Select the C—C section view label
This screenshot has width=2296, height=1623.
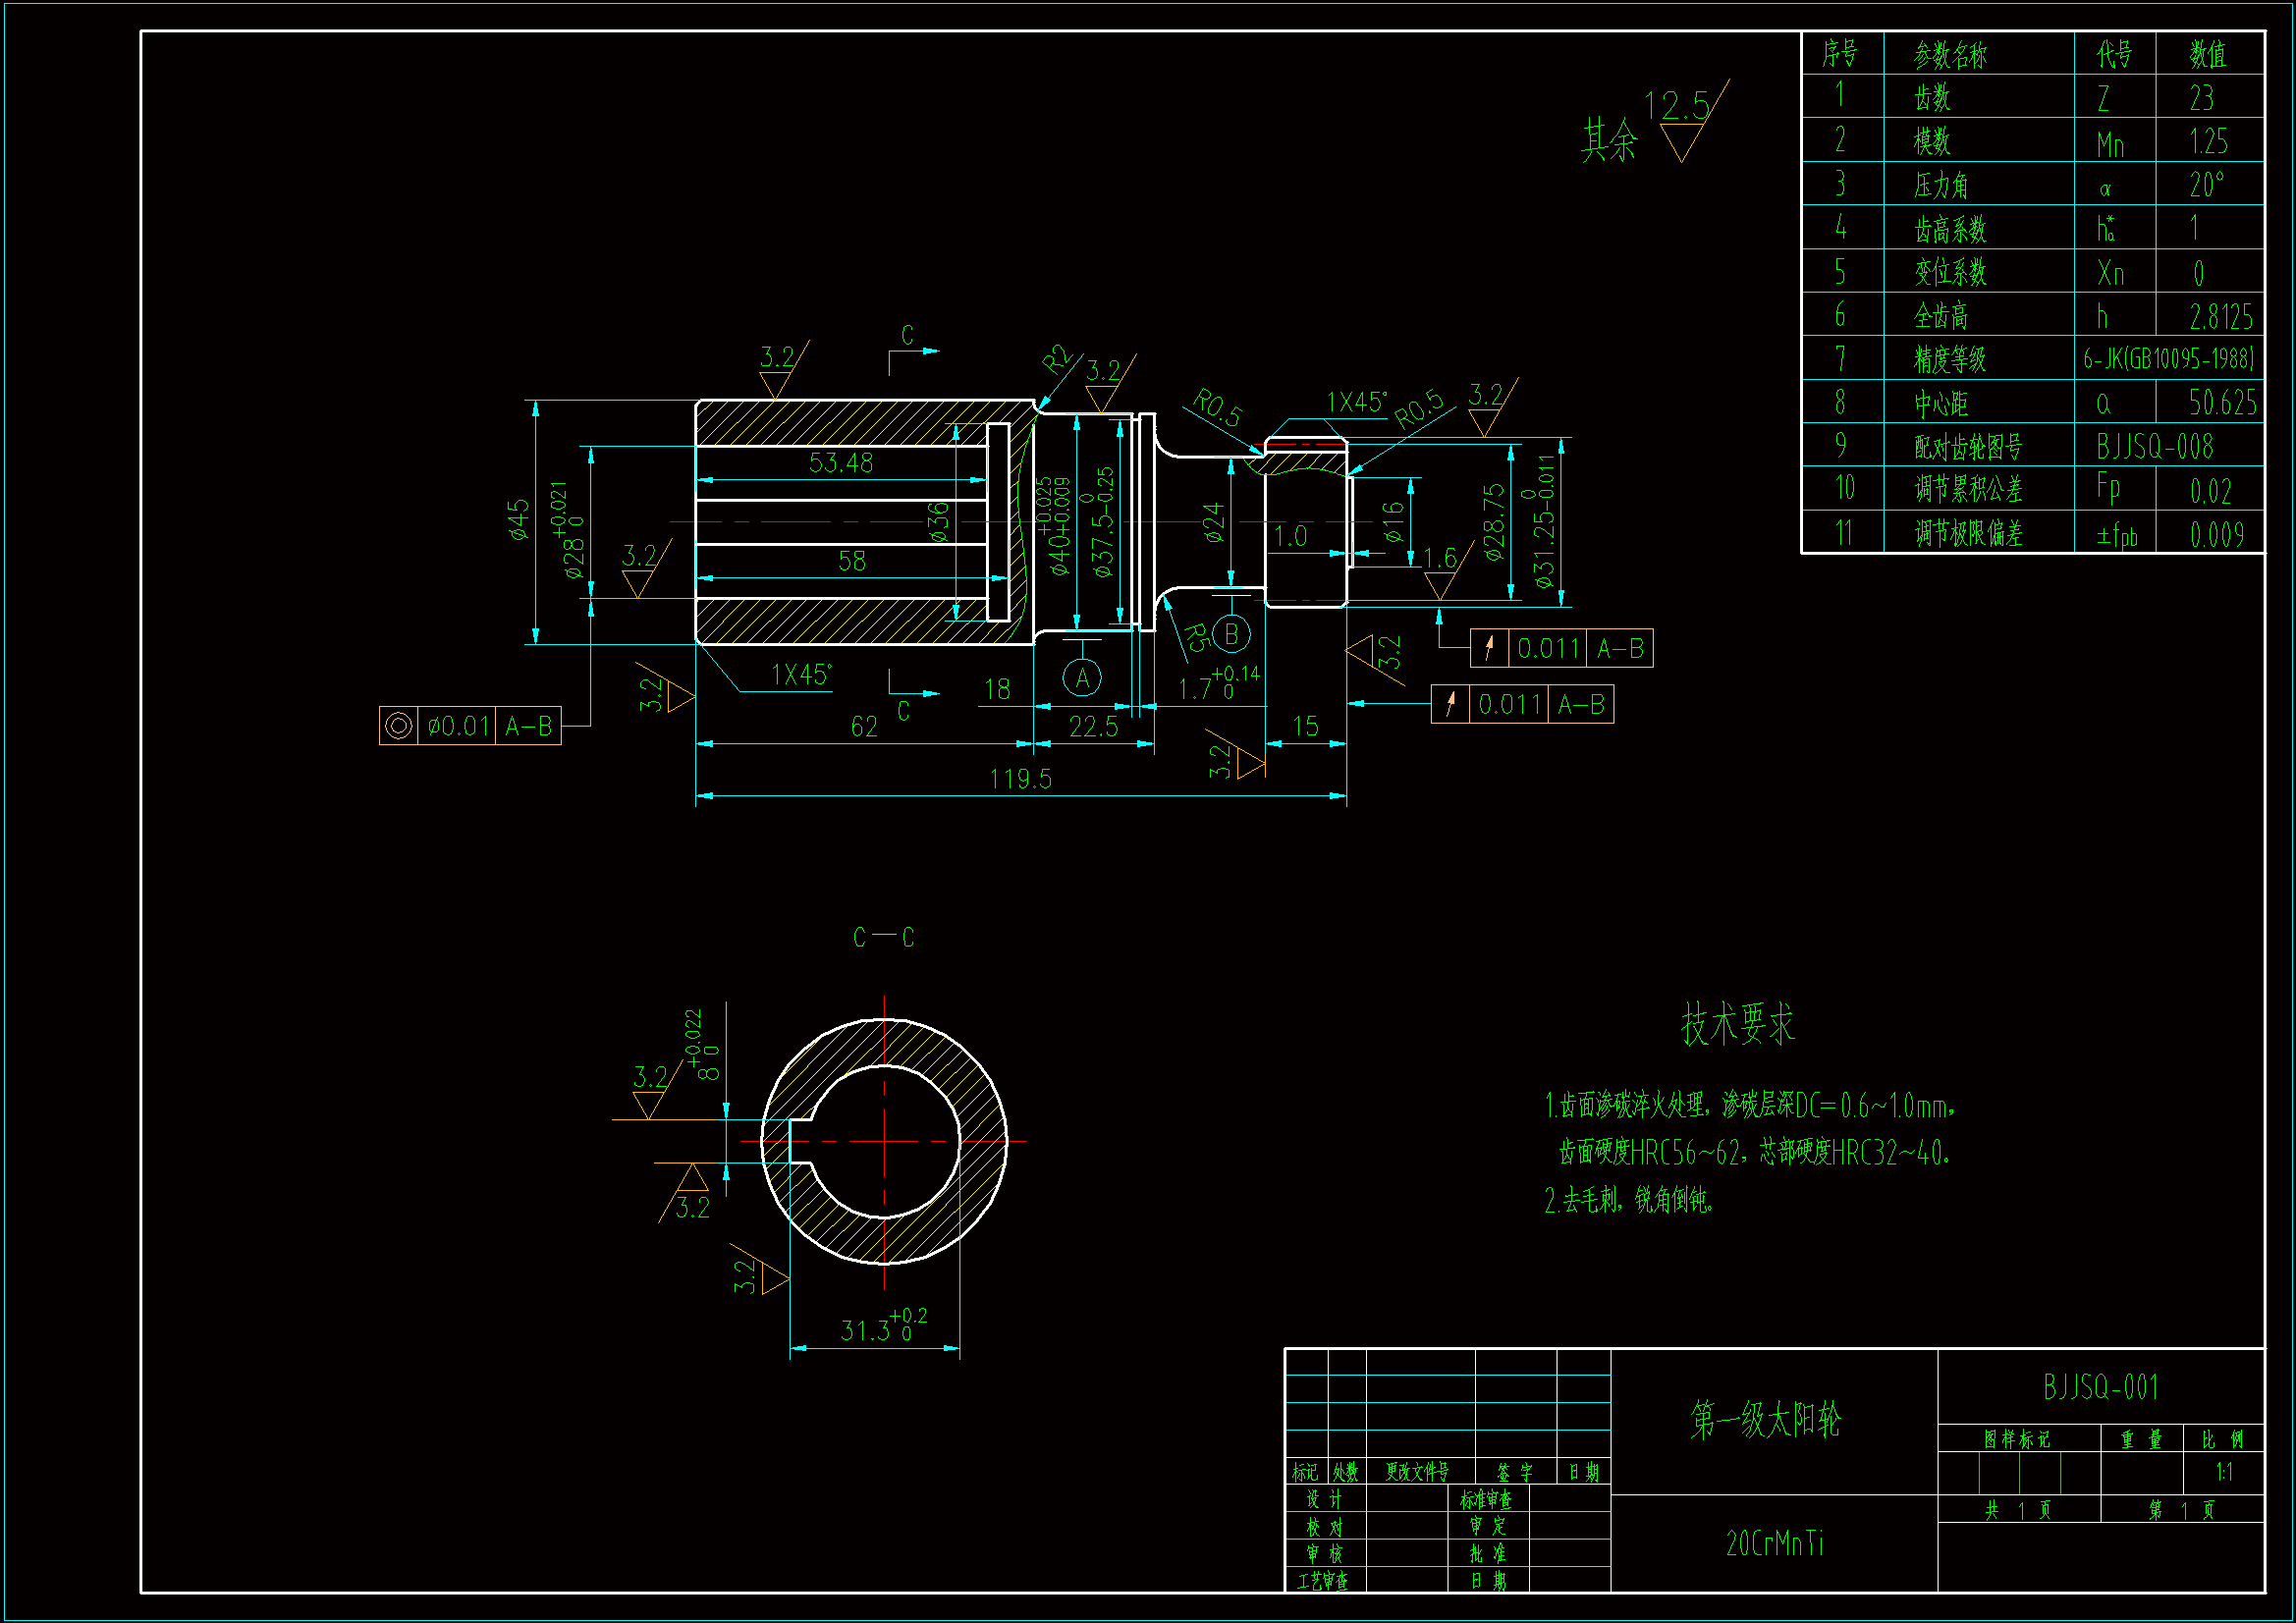pos(883,938)
